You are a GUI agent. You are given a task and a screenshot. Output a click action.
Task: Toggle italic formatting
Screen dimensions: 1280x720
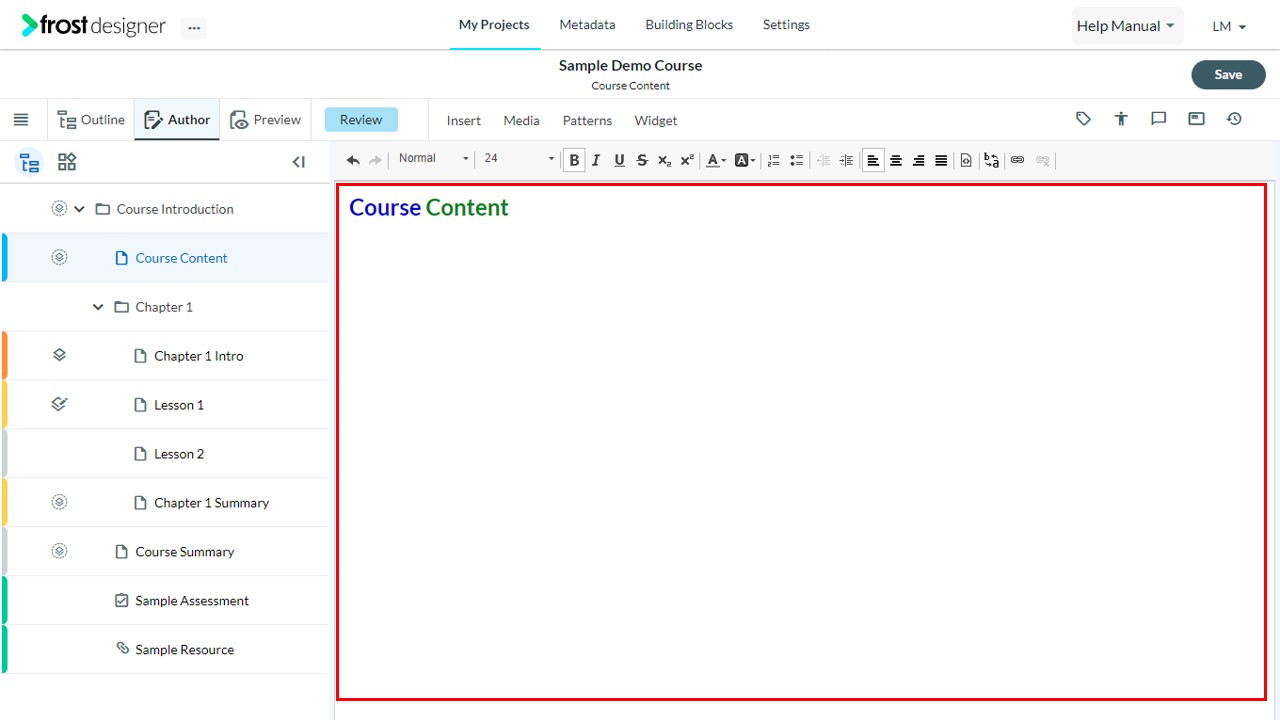(x=596, y=160)
